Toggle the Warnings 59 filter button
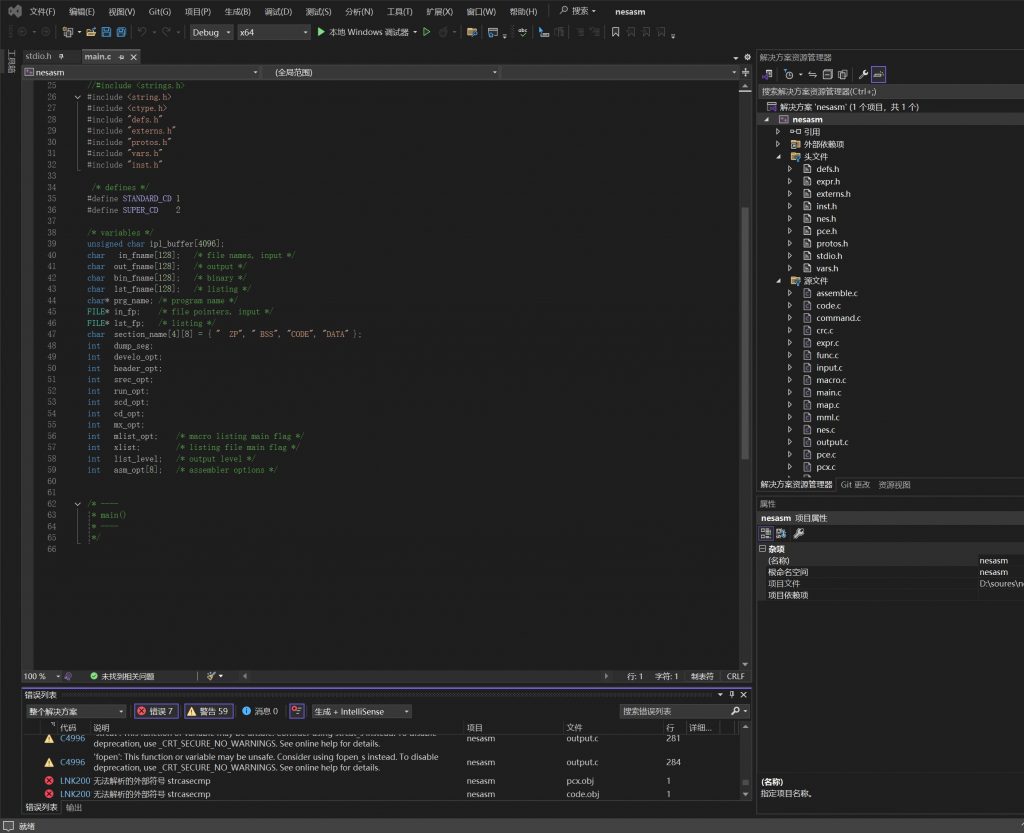The image size is (1024, 833). [208, 711]
